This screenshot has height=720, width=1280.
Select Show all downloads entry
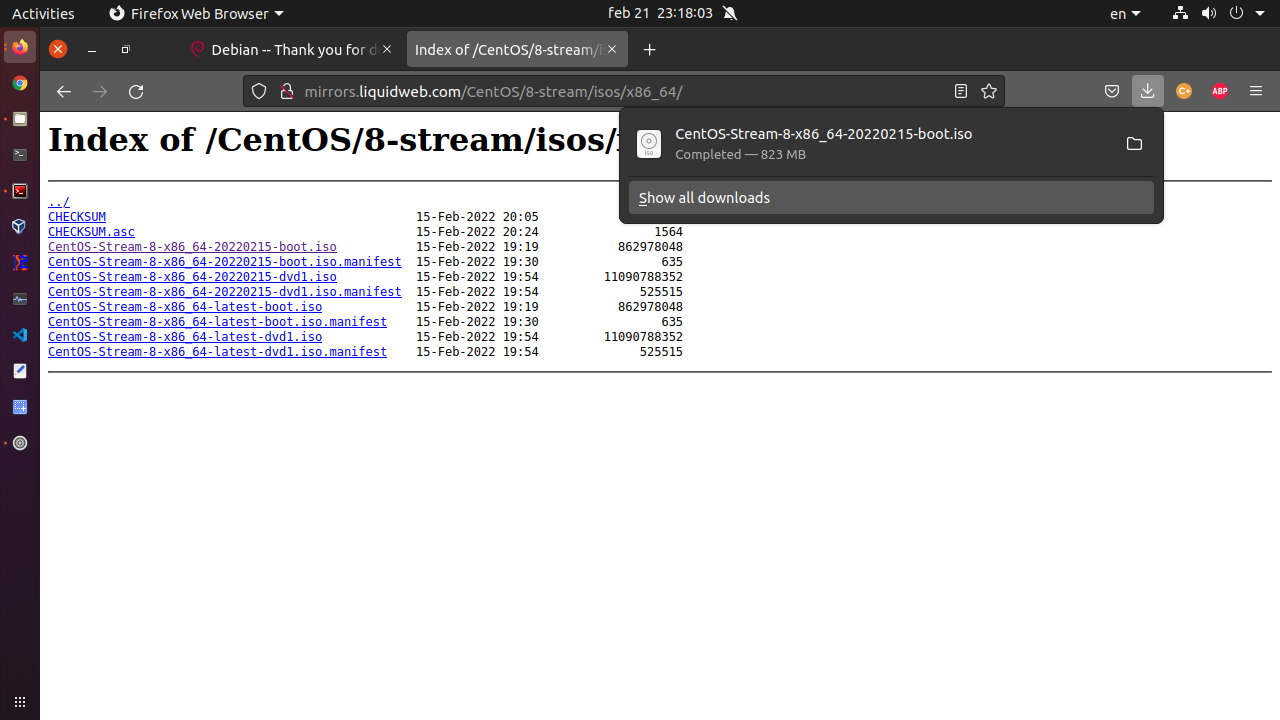point(890,198)
